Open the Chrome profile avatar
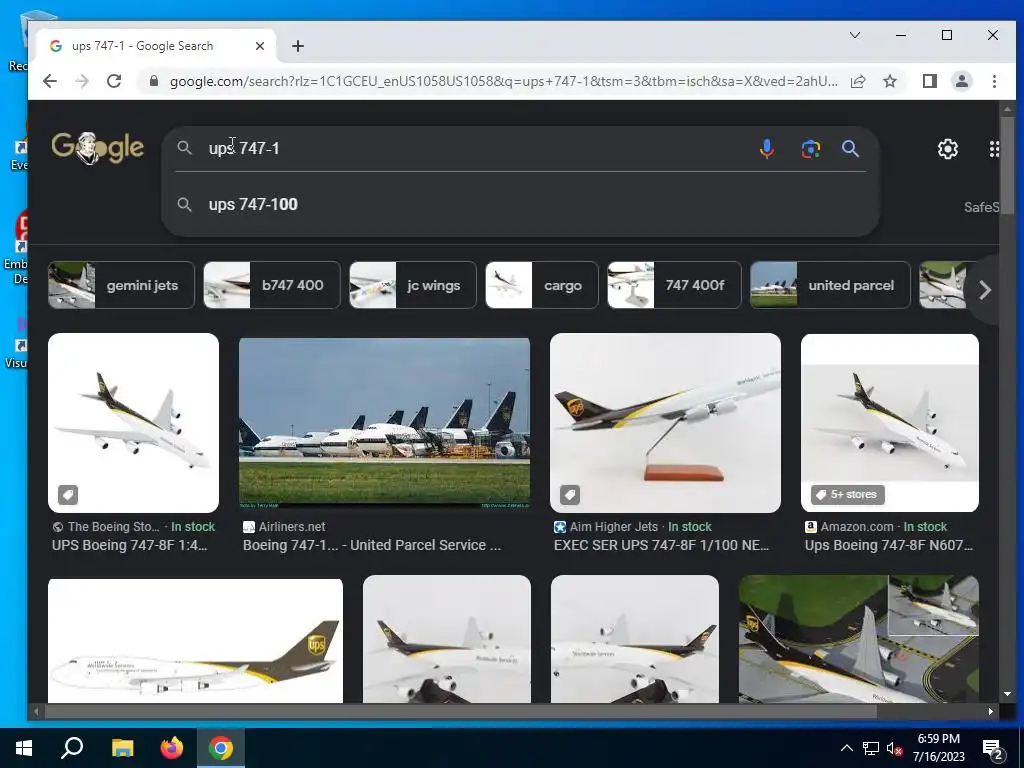The image size is (1024, 768). pos(962,81)
